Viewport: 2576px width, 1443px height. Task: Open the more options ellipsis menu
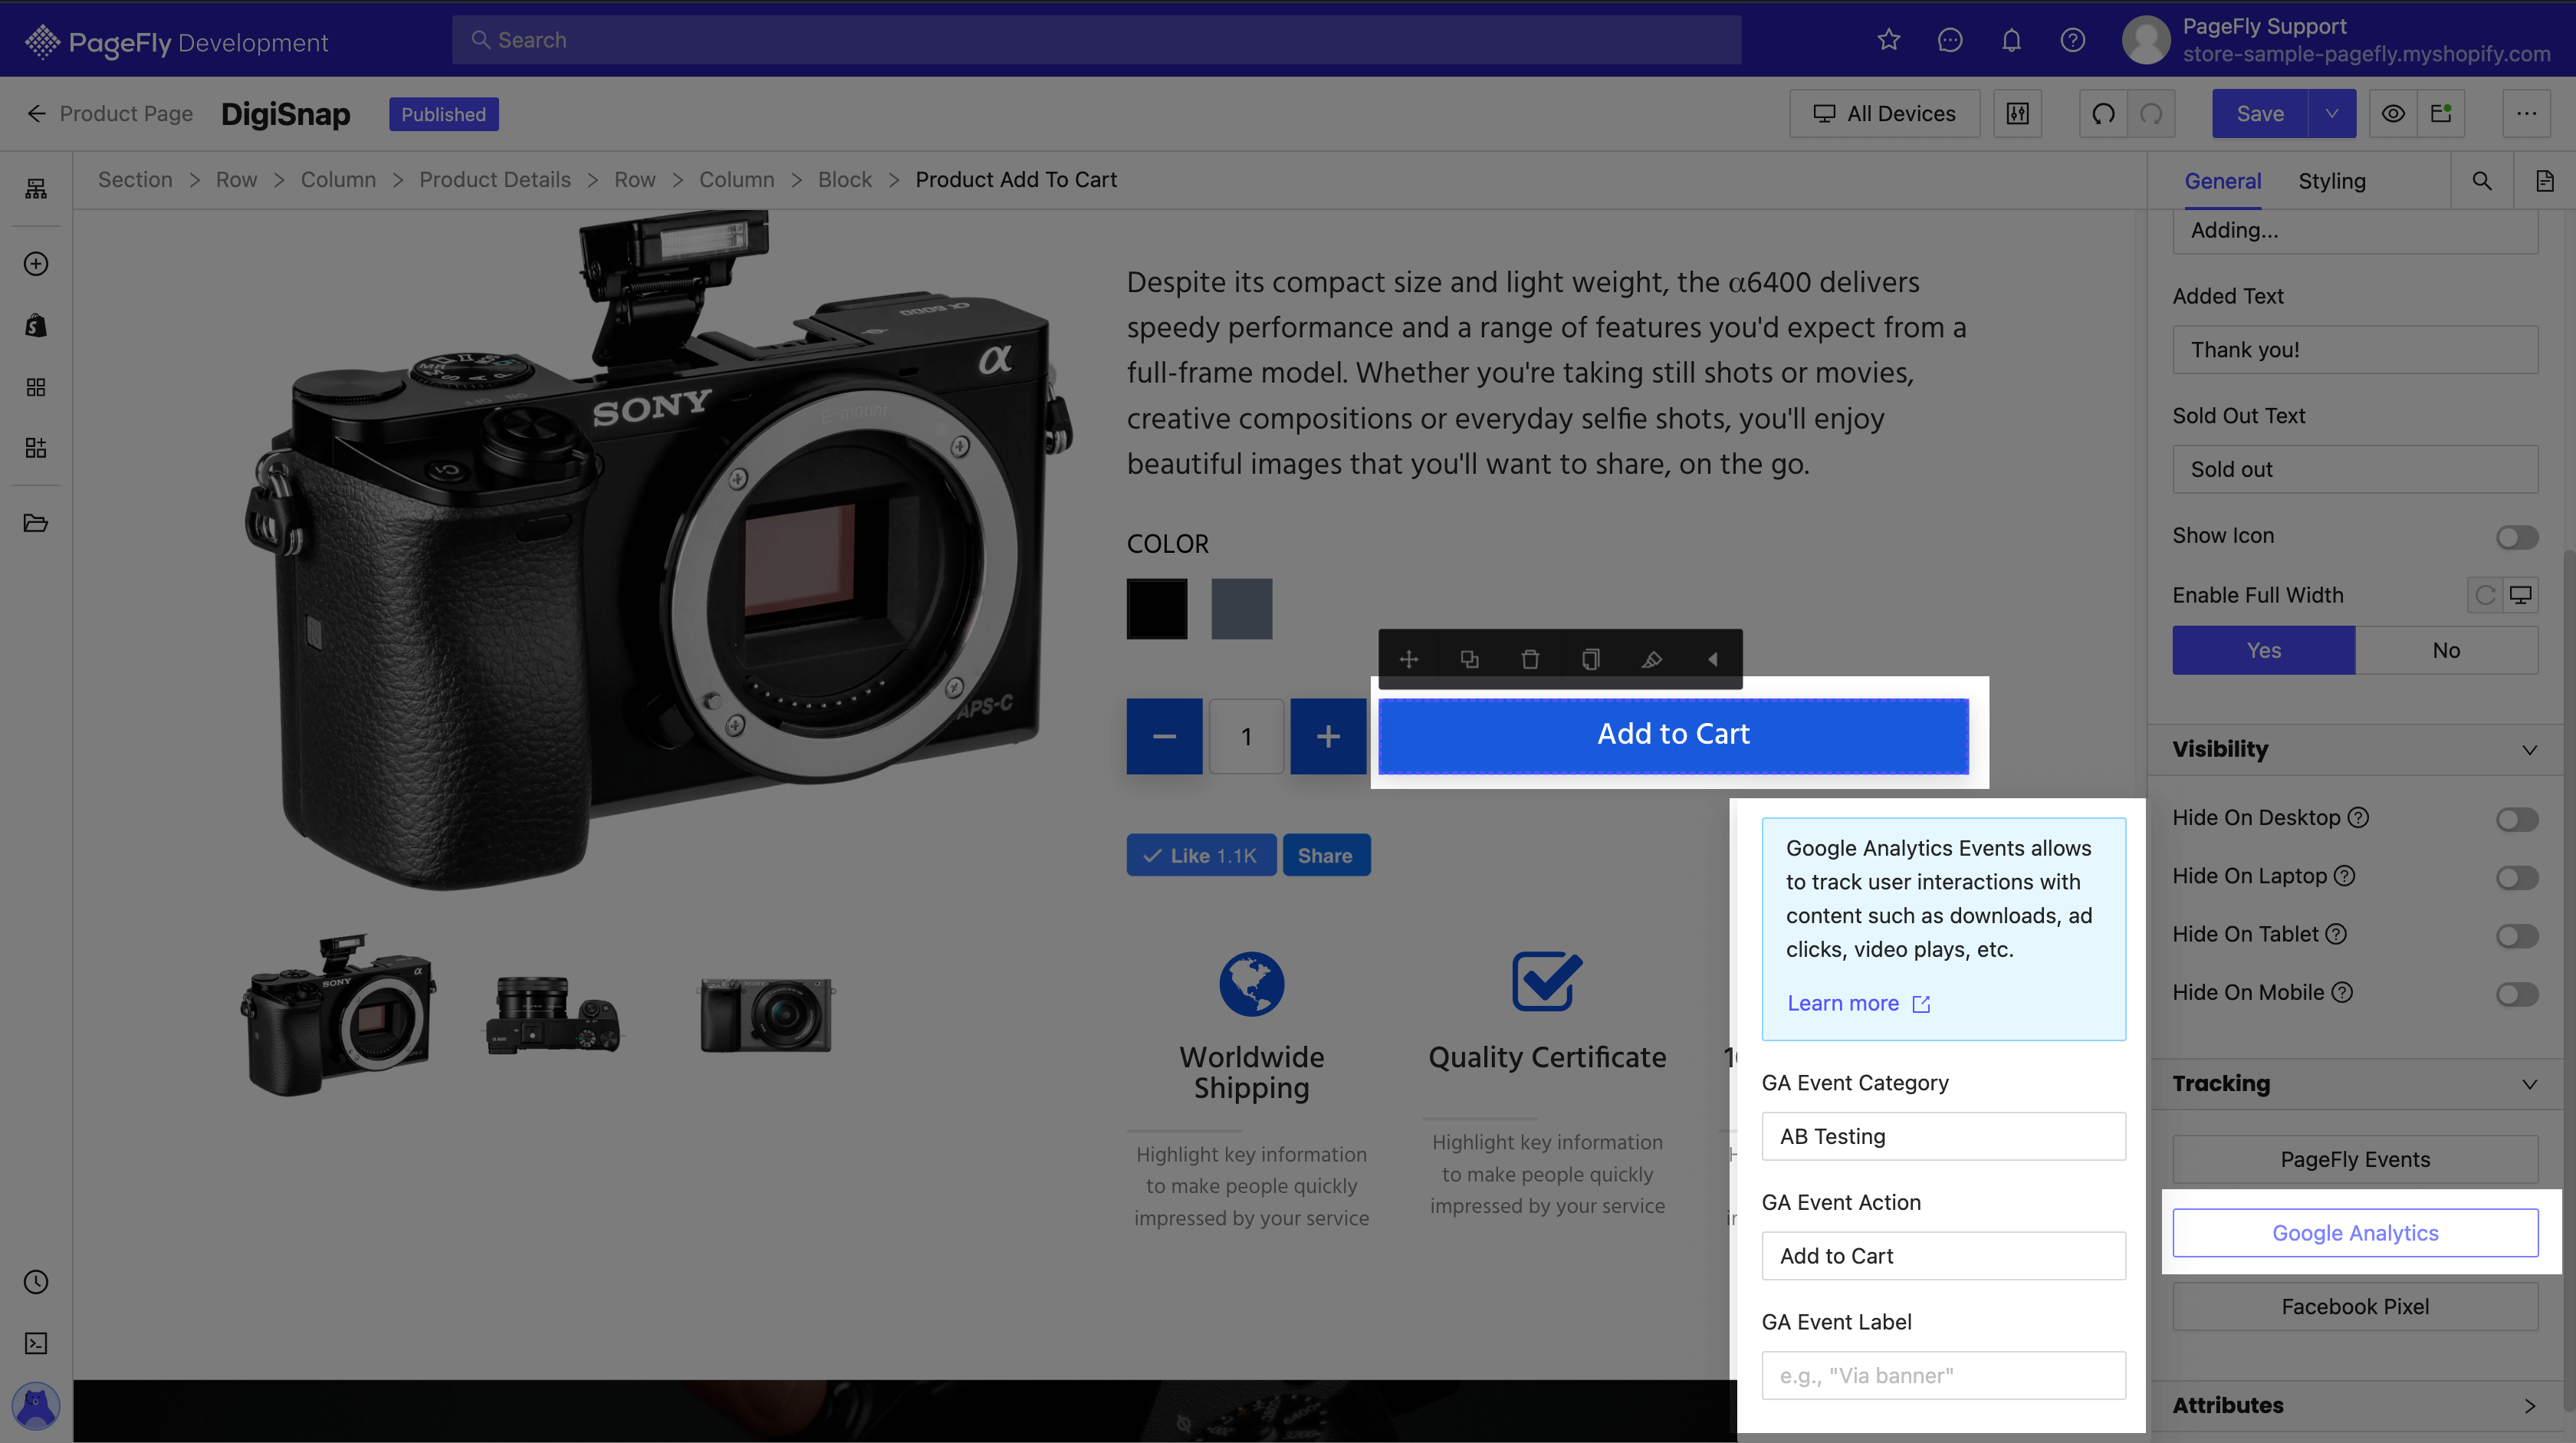[x=2527, y=114]
